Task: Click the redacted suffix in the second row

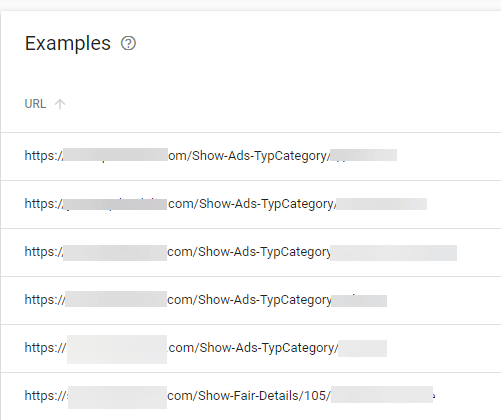Action: (x=382, y=204)
